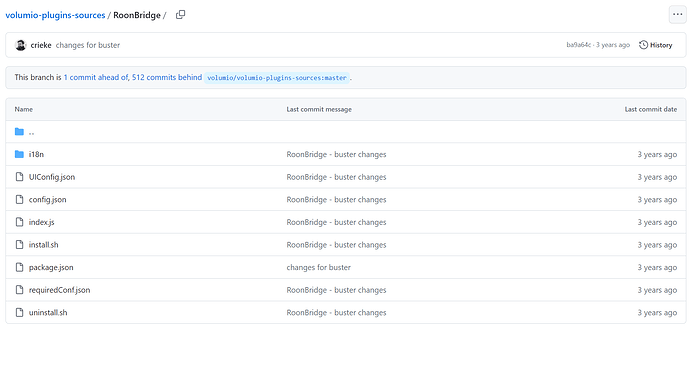Open the requiredConf.json row's commit message
690x378 pixels.
pyautogui.click(x=336, y=290)
